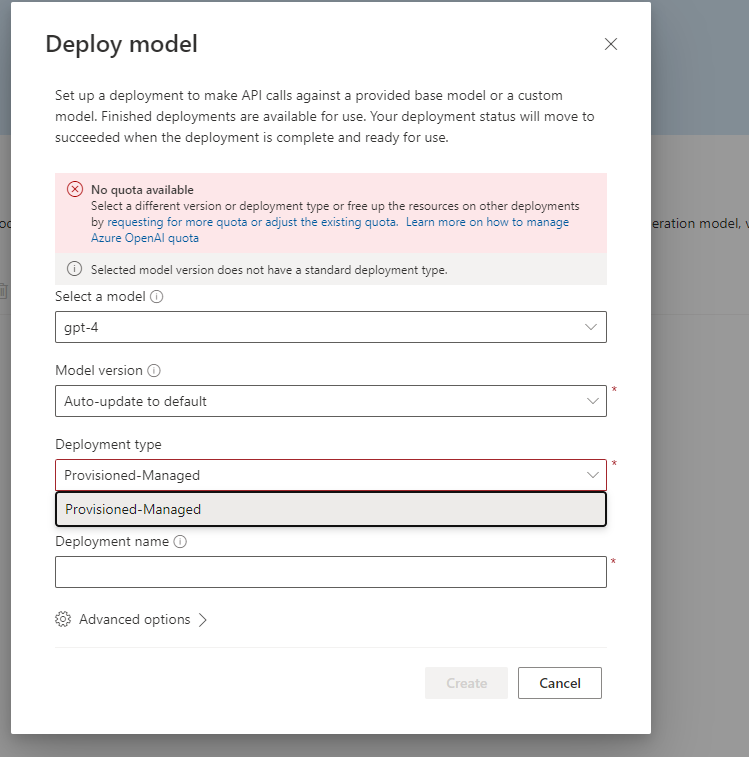Image resolution: width=749 pixels, height=757 pixels.
Task: Expand the Advanced options chevron
Action: [x=203, y=619]
